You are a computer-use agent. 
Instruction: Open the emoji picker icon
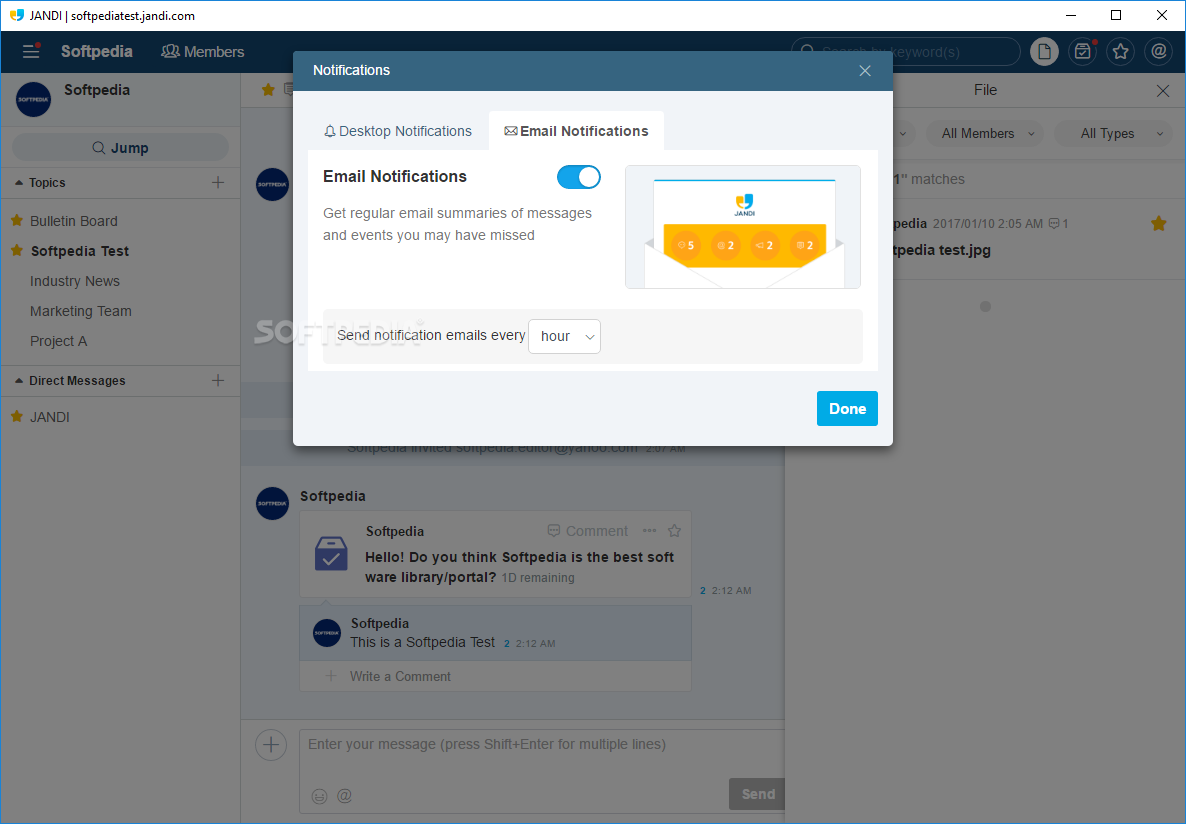click(x=319, y=796)
